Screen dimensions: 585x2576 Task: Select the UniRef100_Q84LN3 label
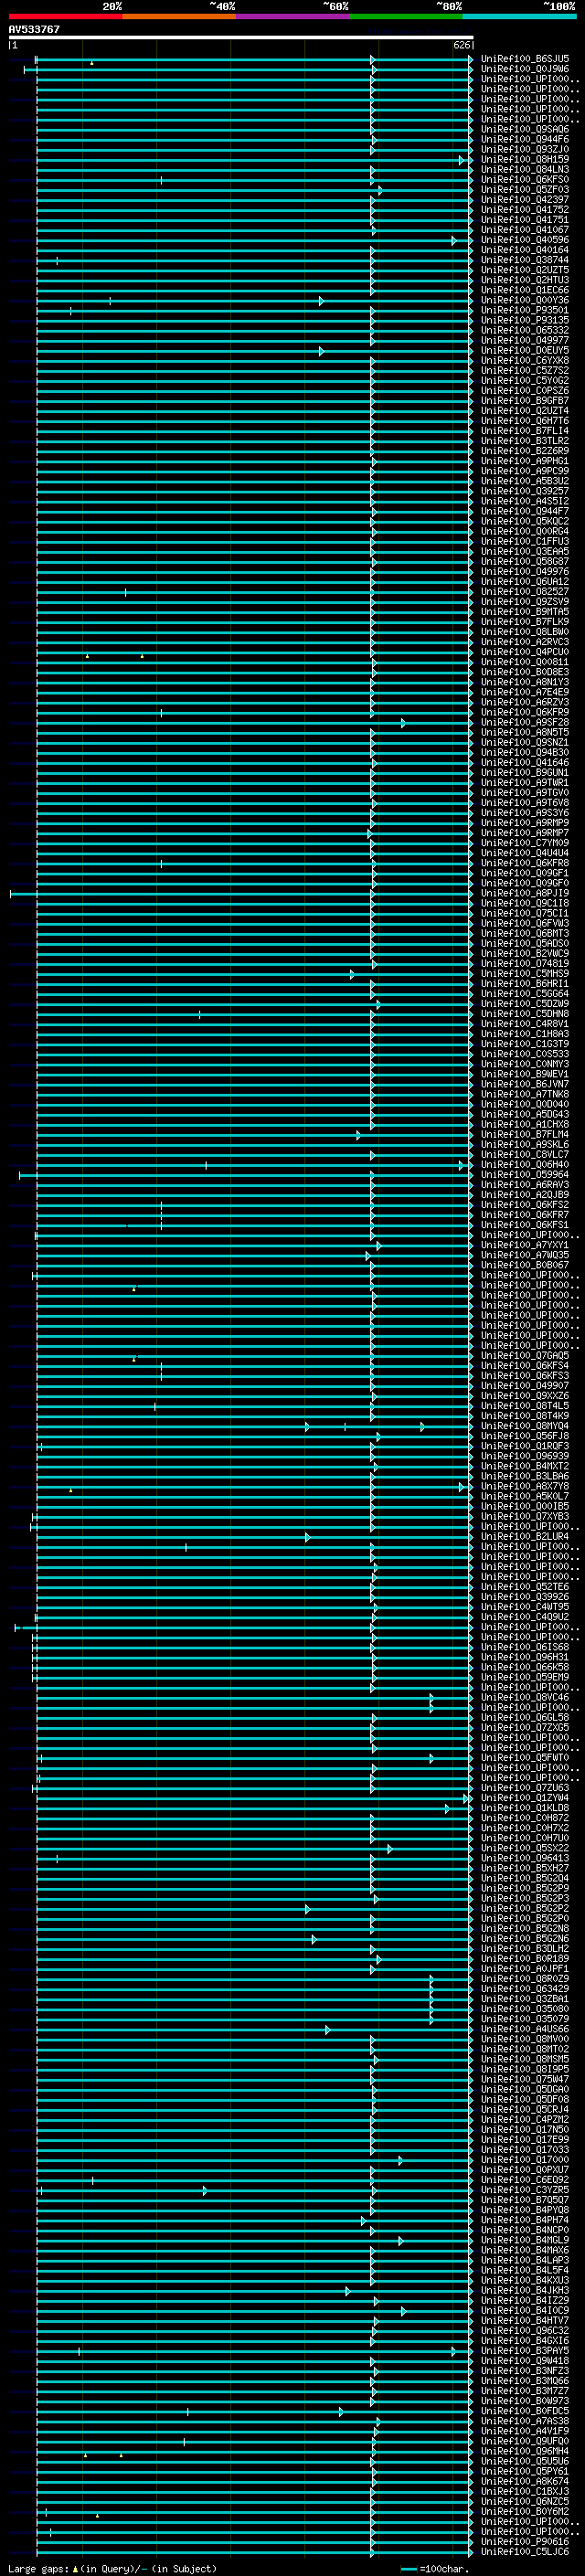tap(525, 170)
